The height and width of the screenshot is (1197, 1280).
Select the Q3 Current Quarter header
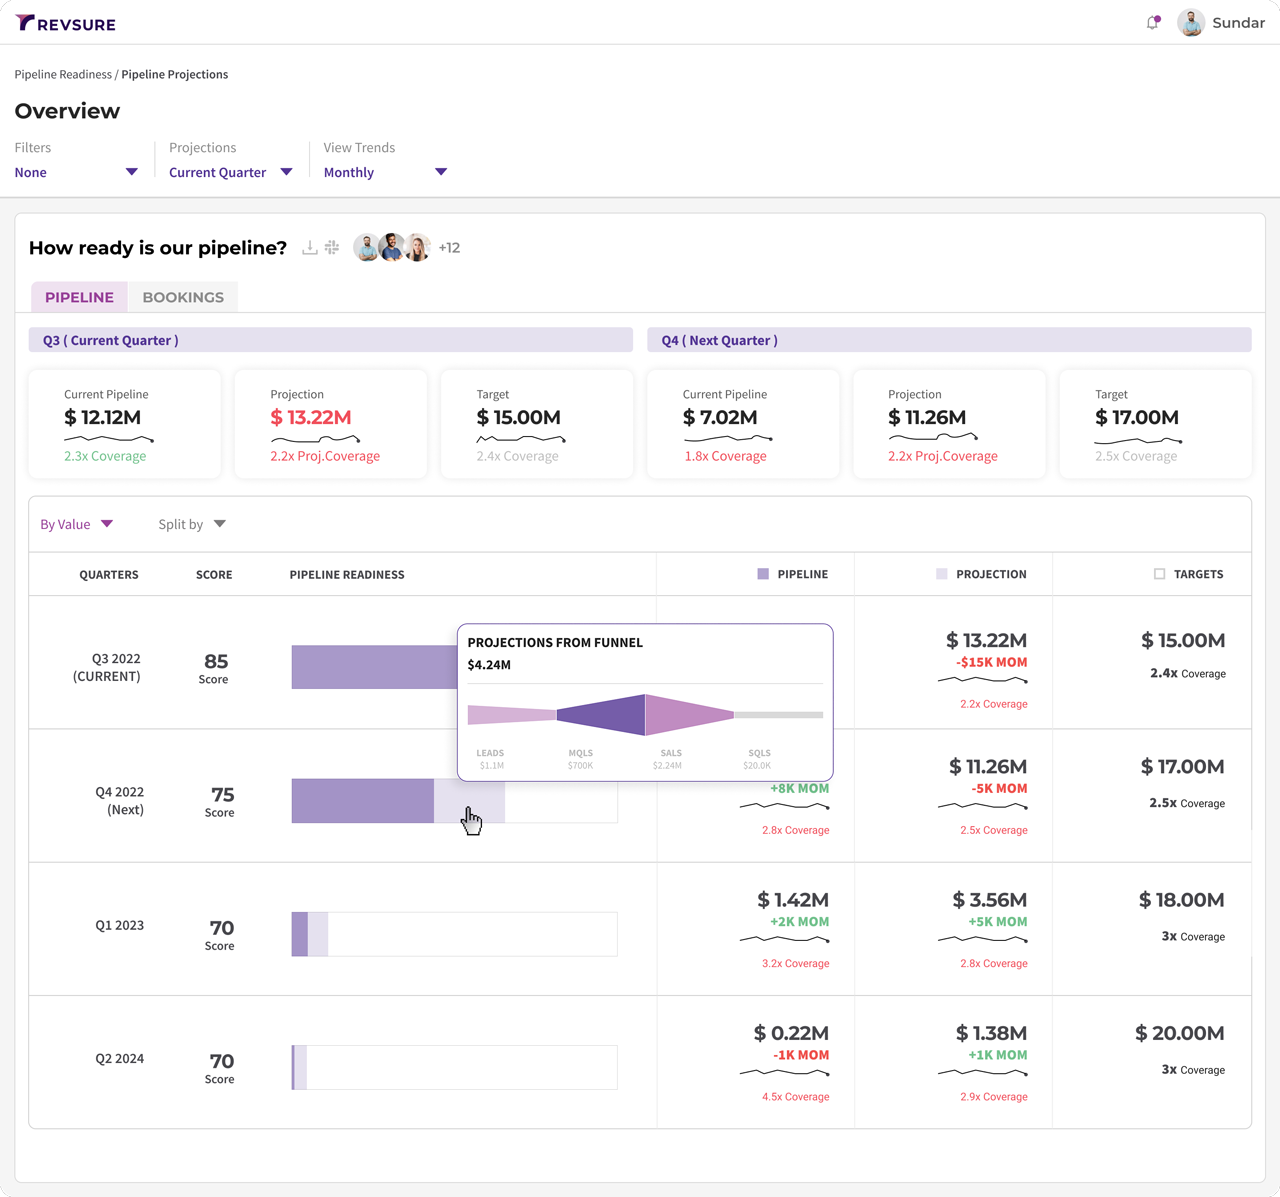(331, 340)
